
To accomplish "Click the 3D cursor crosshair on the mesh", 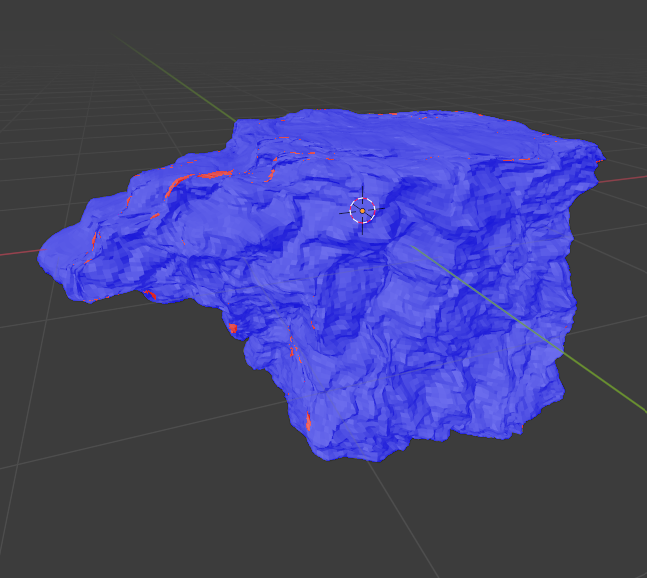I will pyautogui.click(x=362, y=210).
